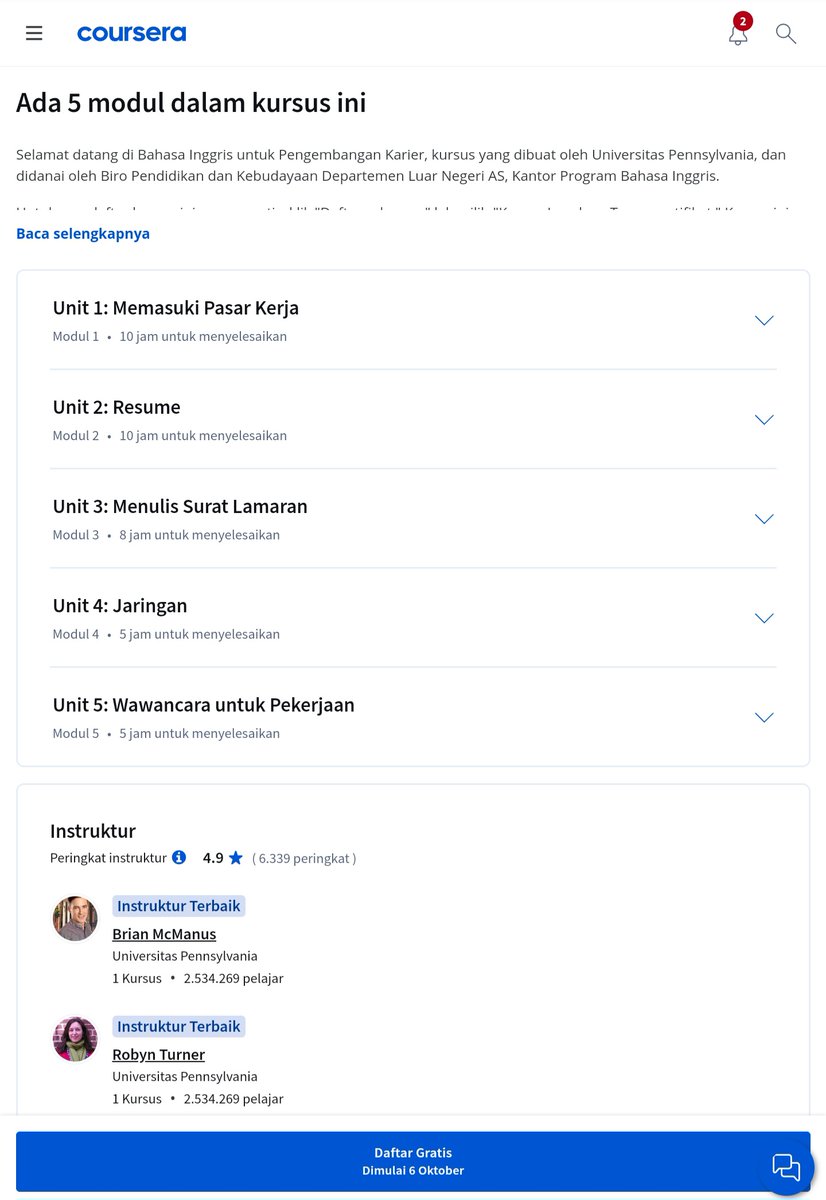Image resolution: width=826 pixels, height=1200 pixels.
Task: Expand Unit 2: Resume chevron
Action: click(x=764, y=419)
